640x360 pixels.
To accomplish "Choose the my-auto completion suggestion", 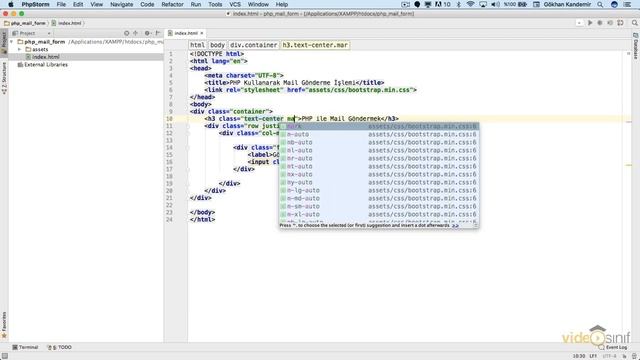I will point(379,182).
